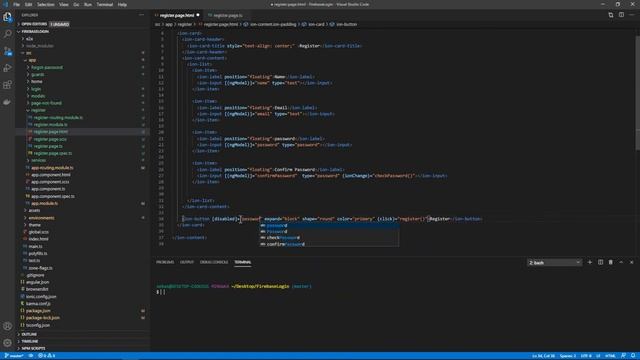Select checkPassword autocomplete suggestion
The width and height of the screenshot is (640, 360).
(329, 238)
